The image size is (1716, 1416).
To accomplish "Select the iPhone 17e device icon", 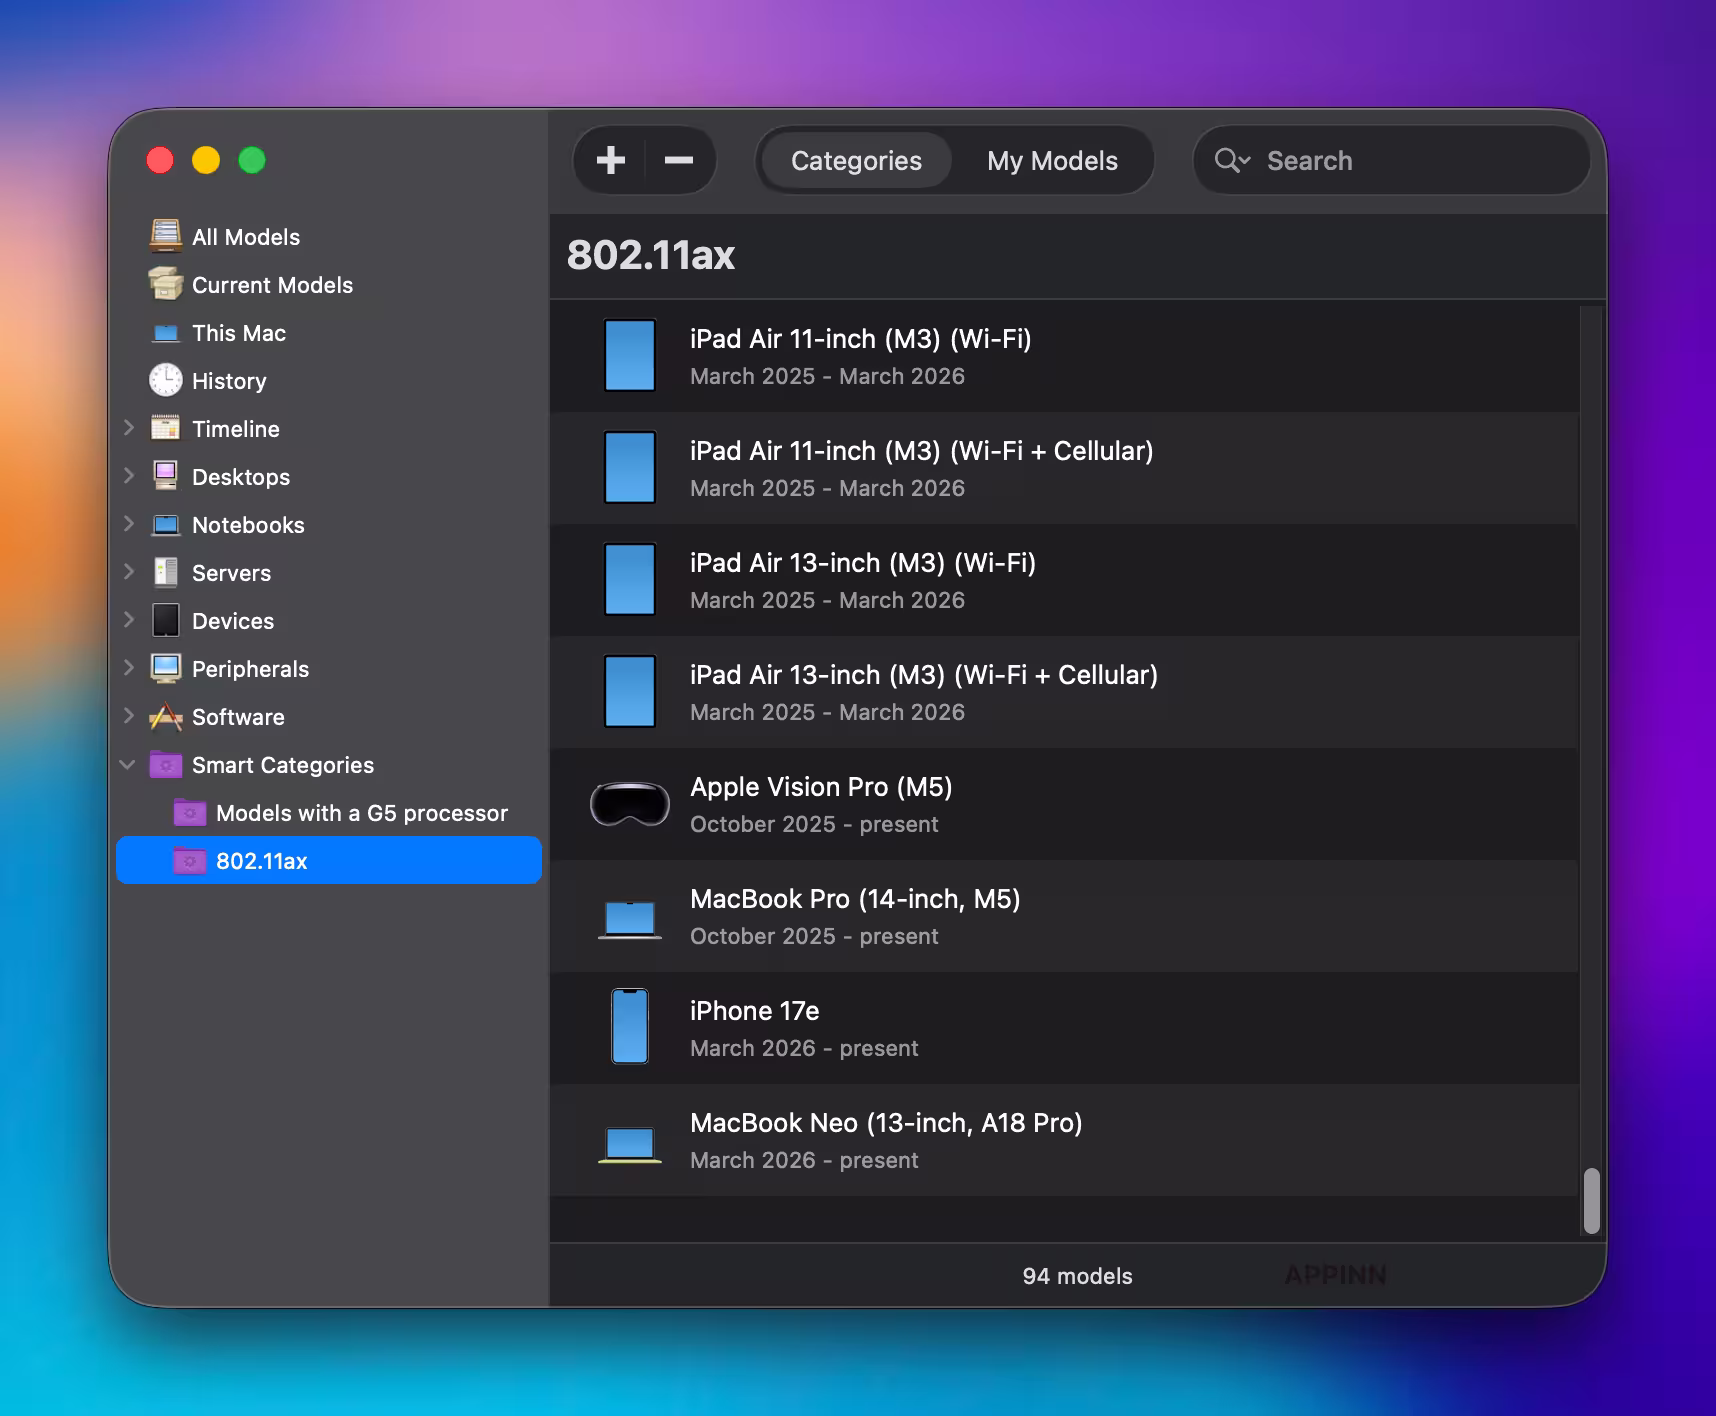I will (630, 1027).
